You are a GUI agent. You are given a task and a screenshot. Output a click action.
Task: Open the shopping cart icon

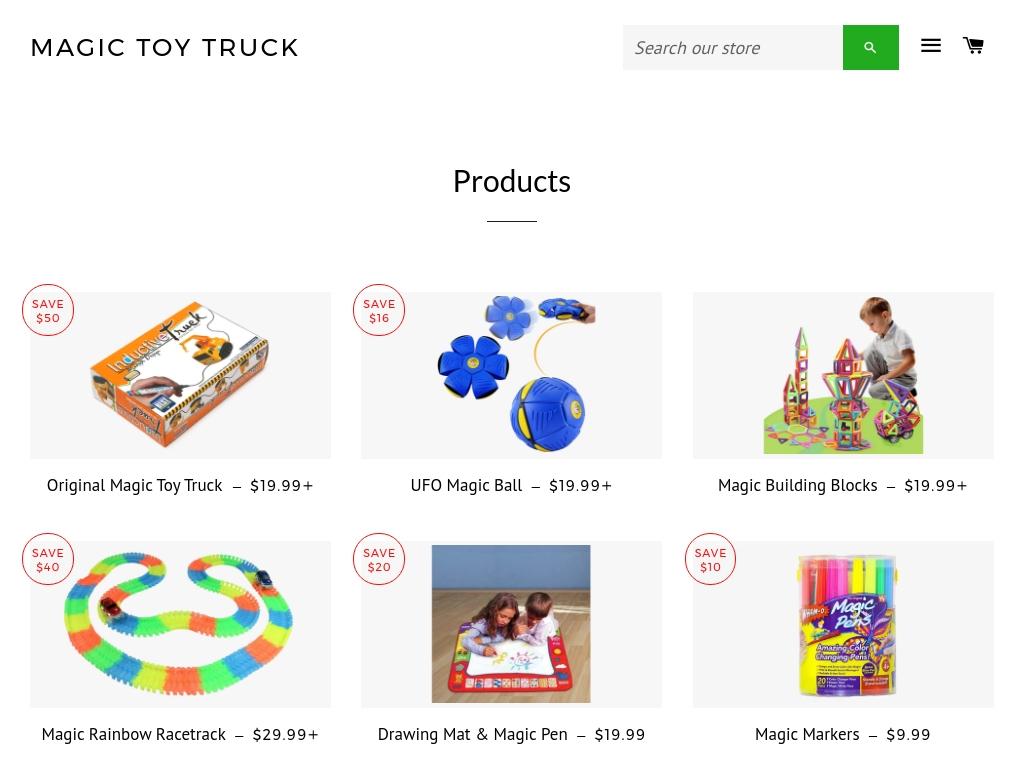[x=973, y=45]
